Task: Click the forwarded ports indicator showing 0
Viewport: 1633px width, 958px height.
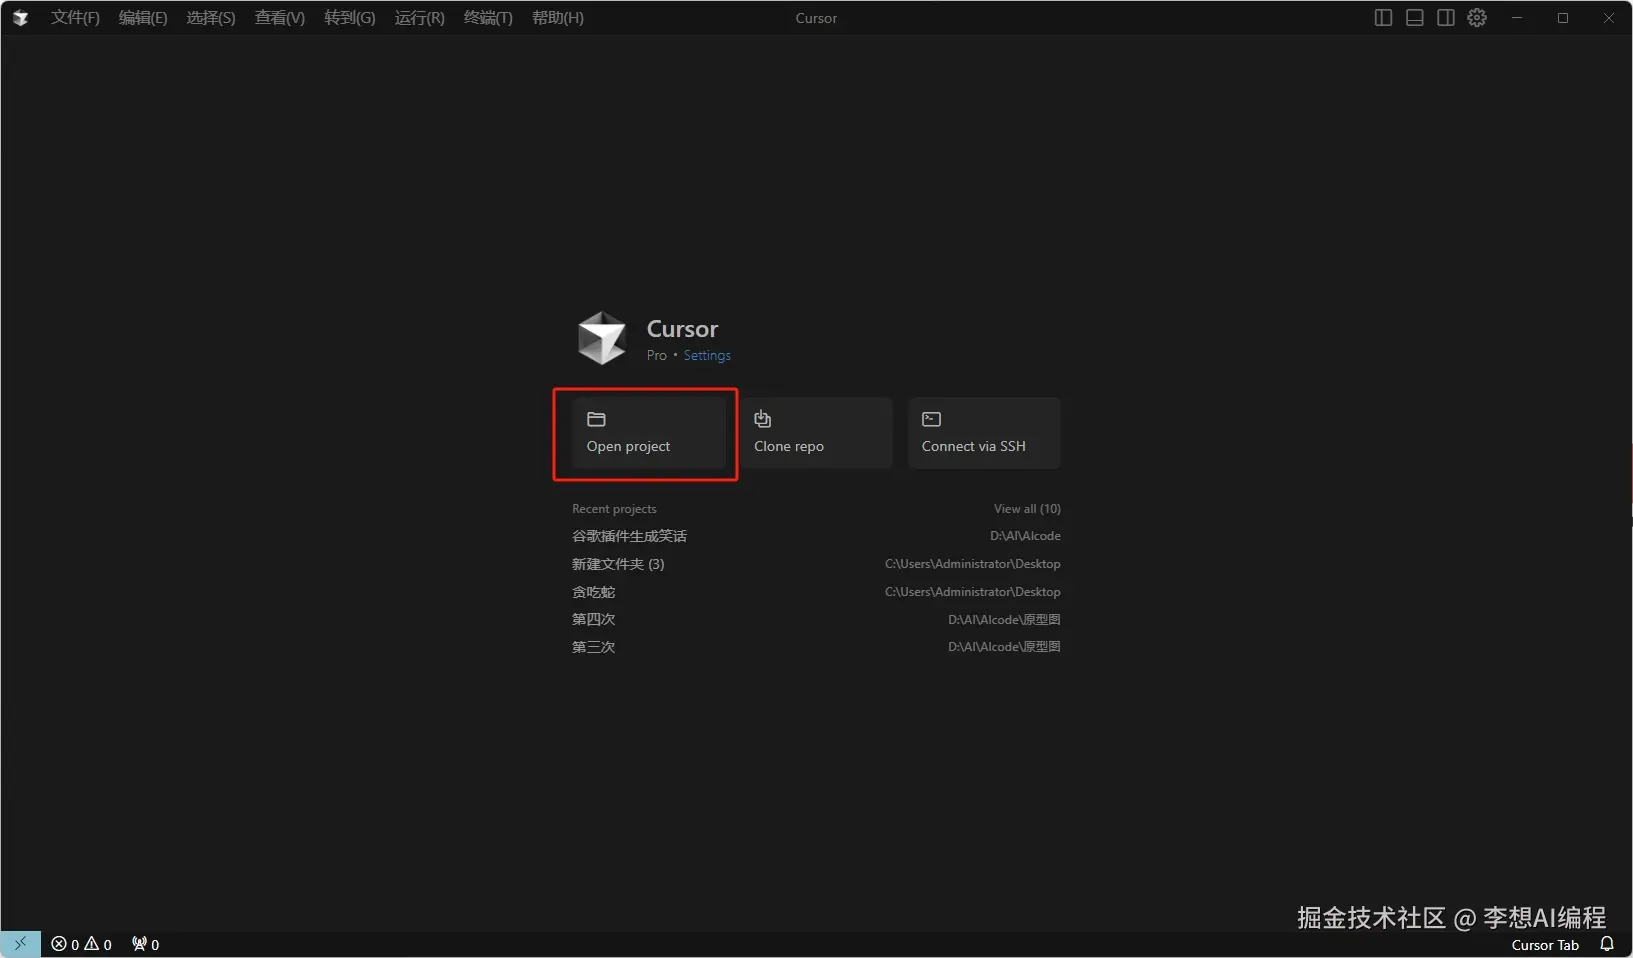Action: tap(146, 944)
